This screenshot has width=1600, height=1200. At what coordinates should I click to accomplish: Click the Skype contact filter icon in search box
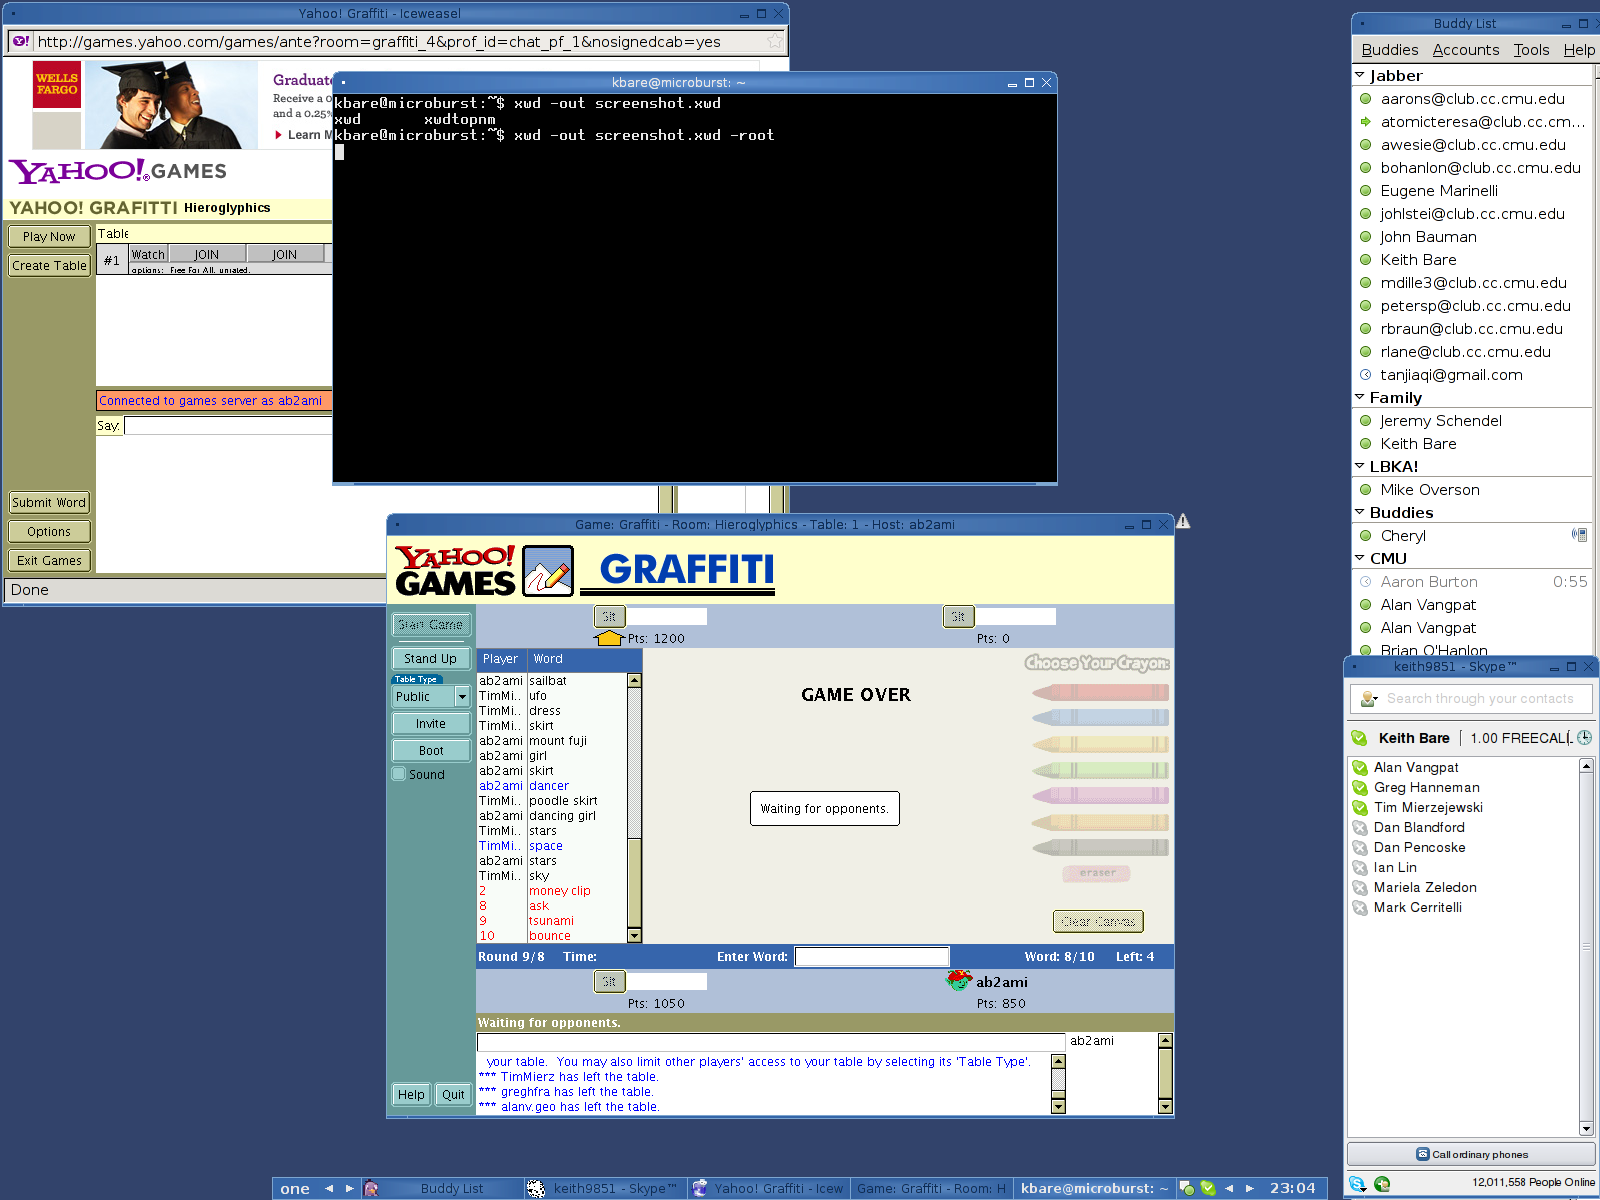tap(1368, 699)
